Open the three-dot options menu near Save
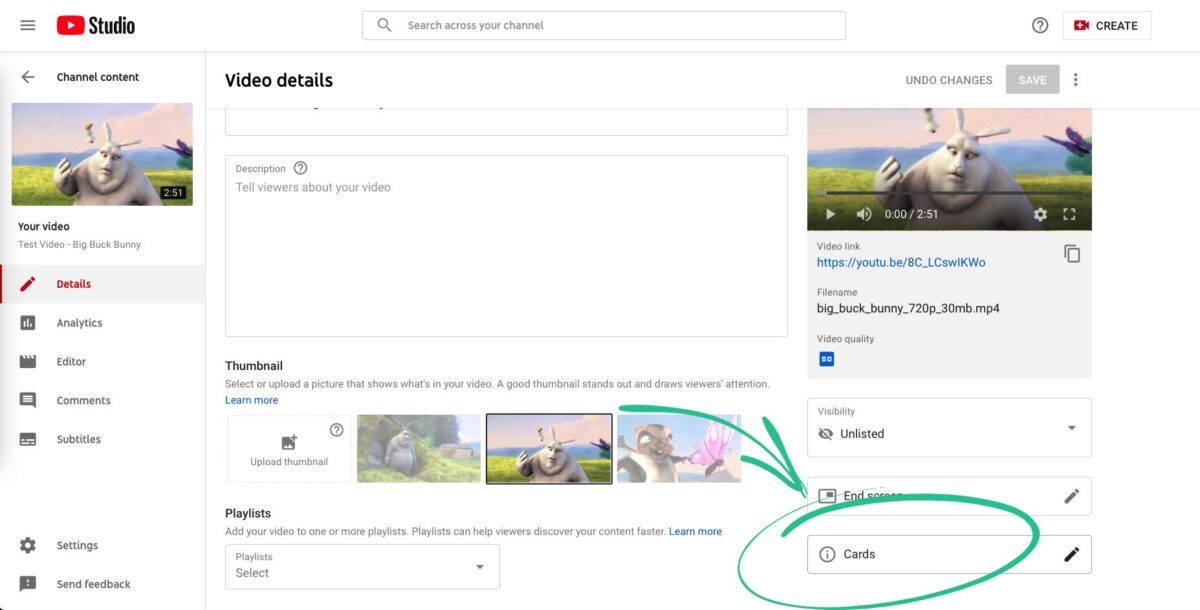This screenshot has height=610, width=1200. 1076,79
